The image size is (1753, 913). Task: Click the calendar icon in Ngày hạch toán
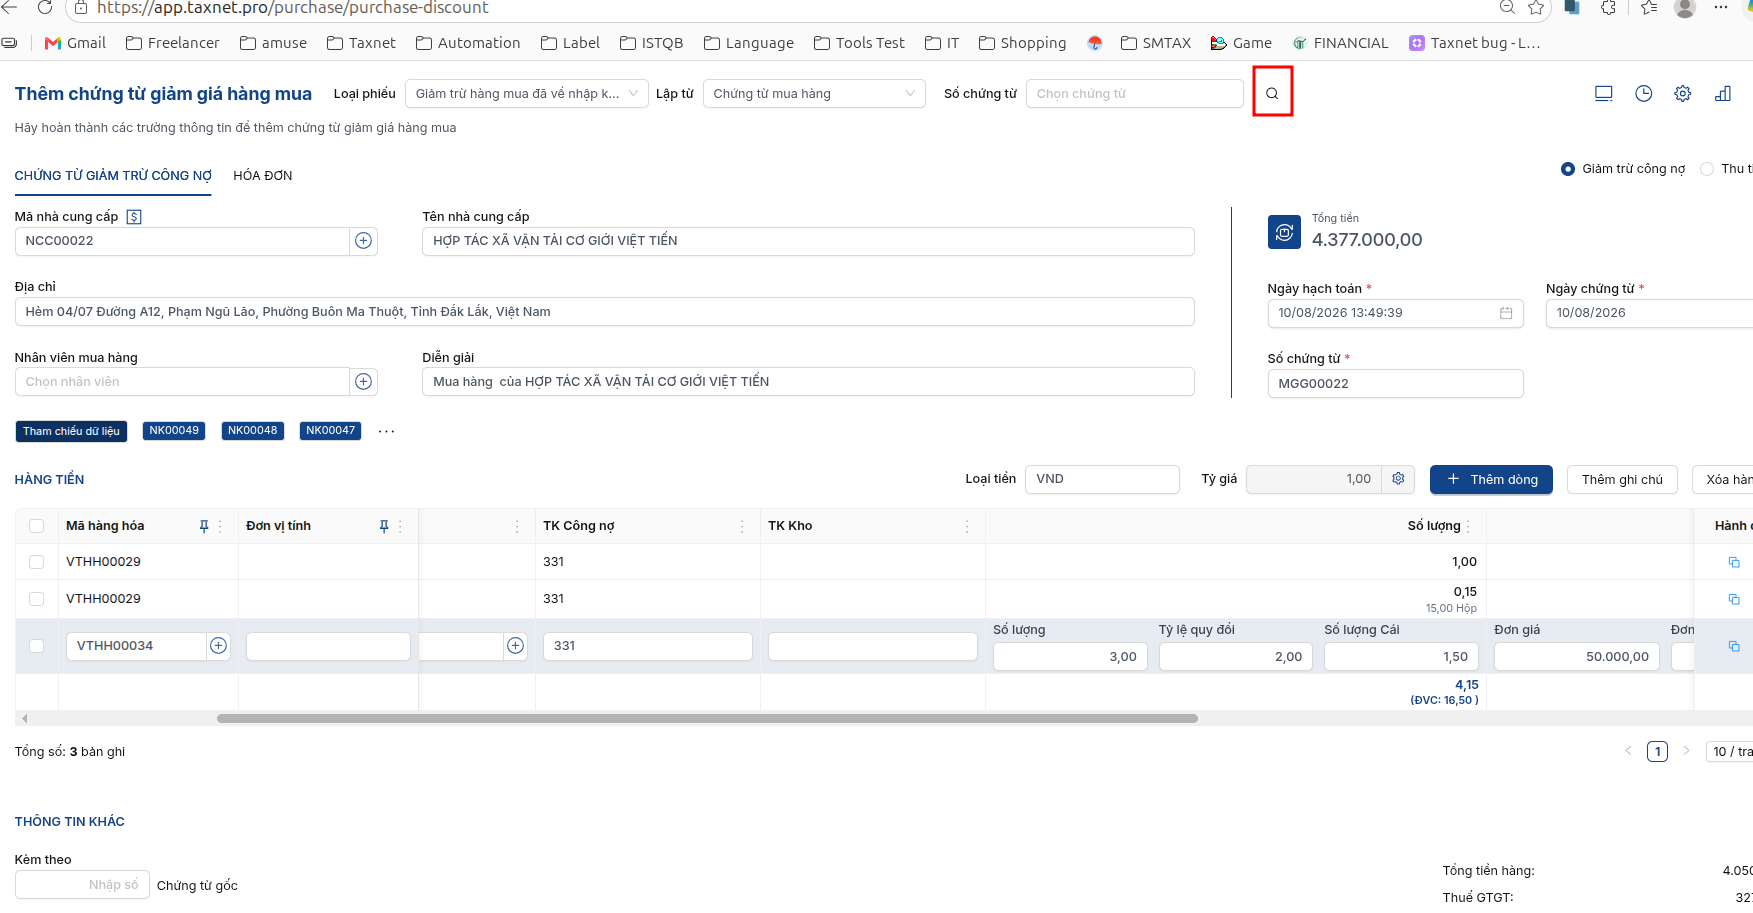1506,313
